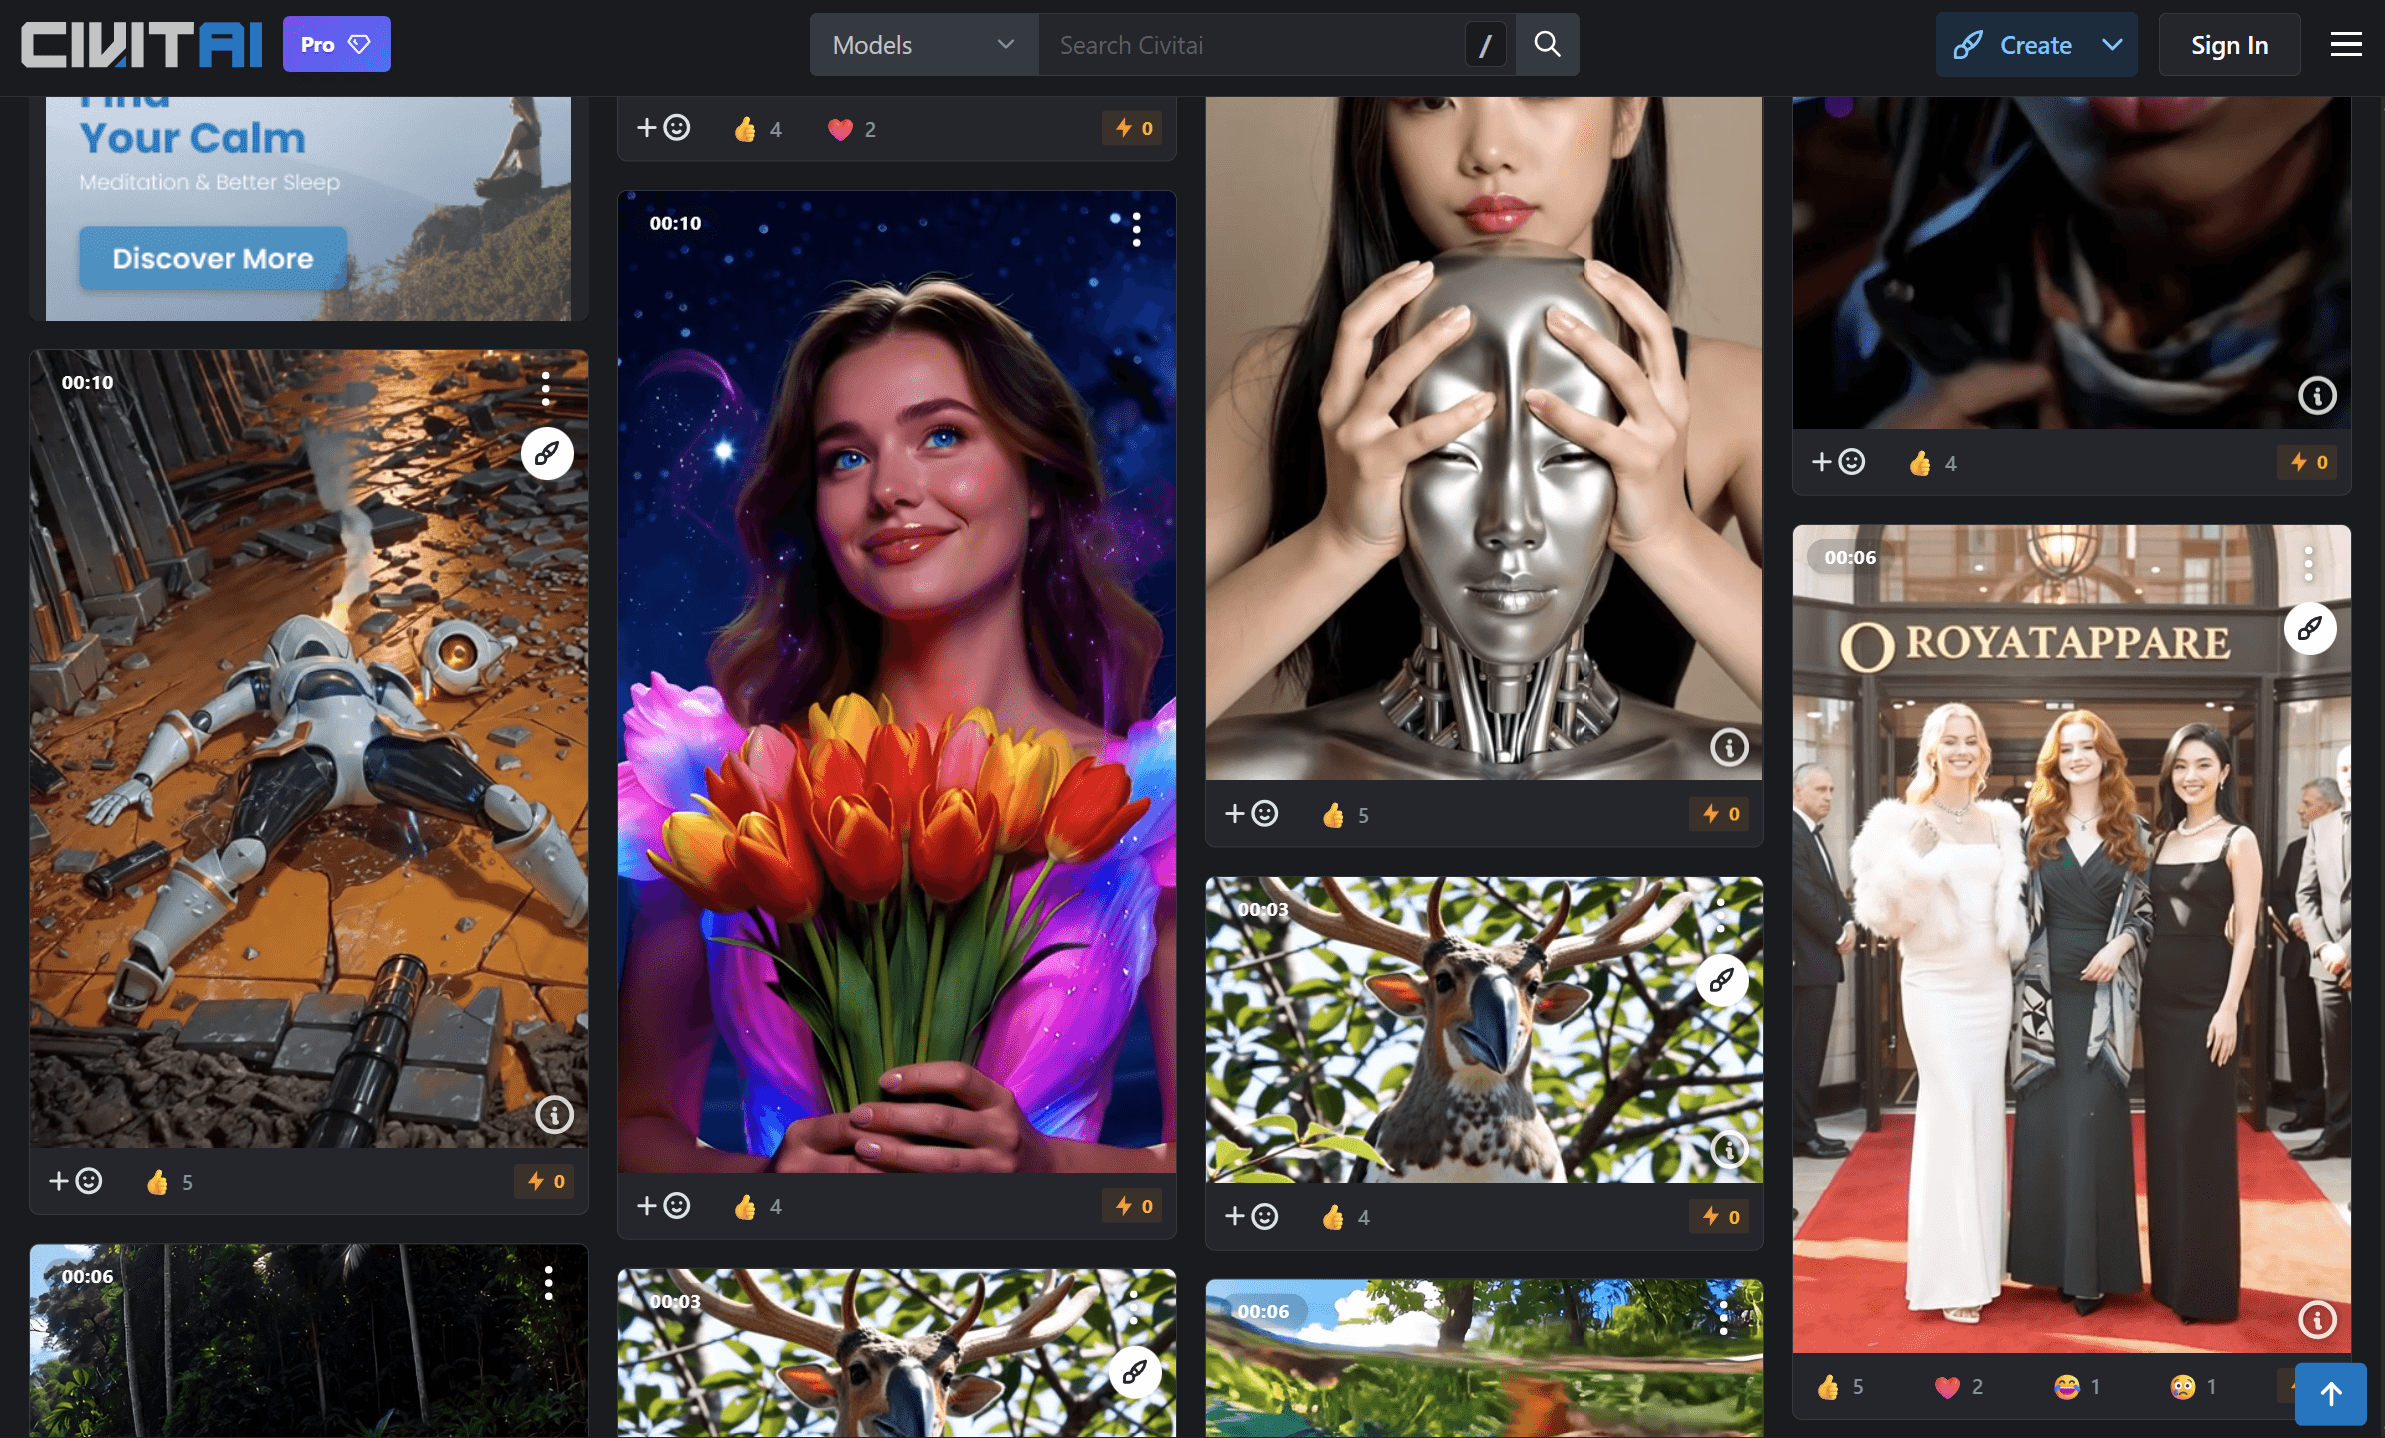Click info icon on silver mask image
This screenshot has width=2385, height=1438.
tap(1728, 747)
